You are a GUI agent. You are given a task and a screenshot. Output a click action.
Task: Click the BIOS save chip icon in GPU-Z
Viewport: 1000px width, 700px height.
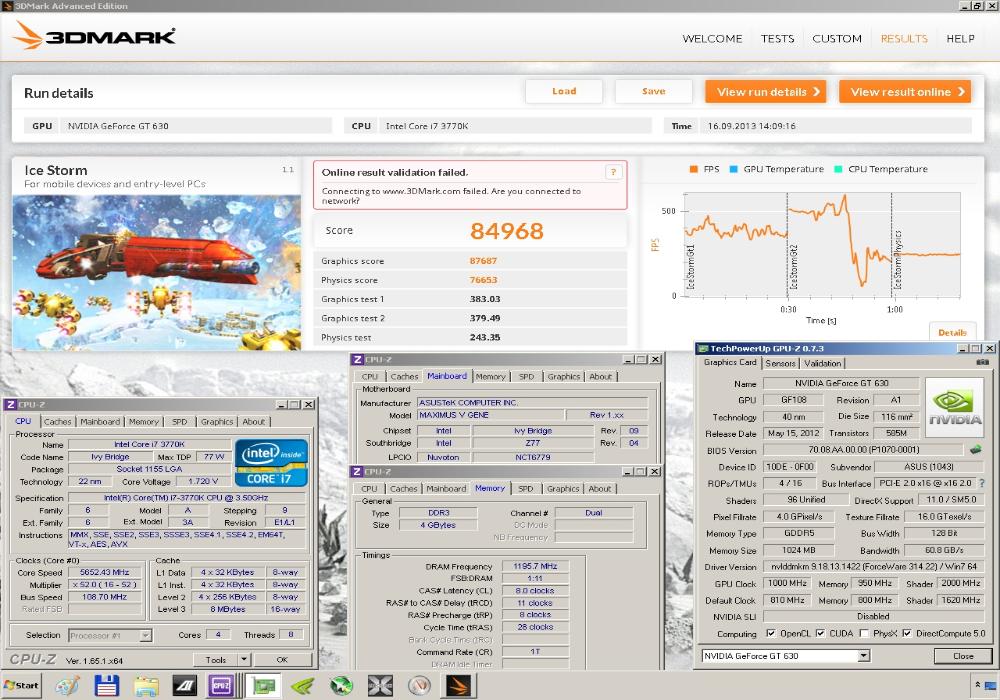[x=975, y=449]
